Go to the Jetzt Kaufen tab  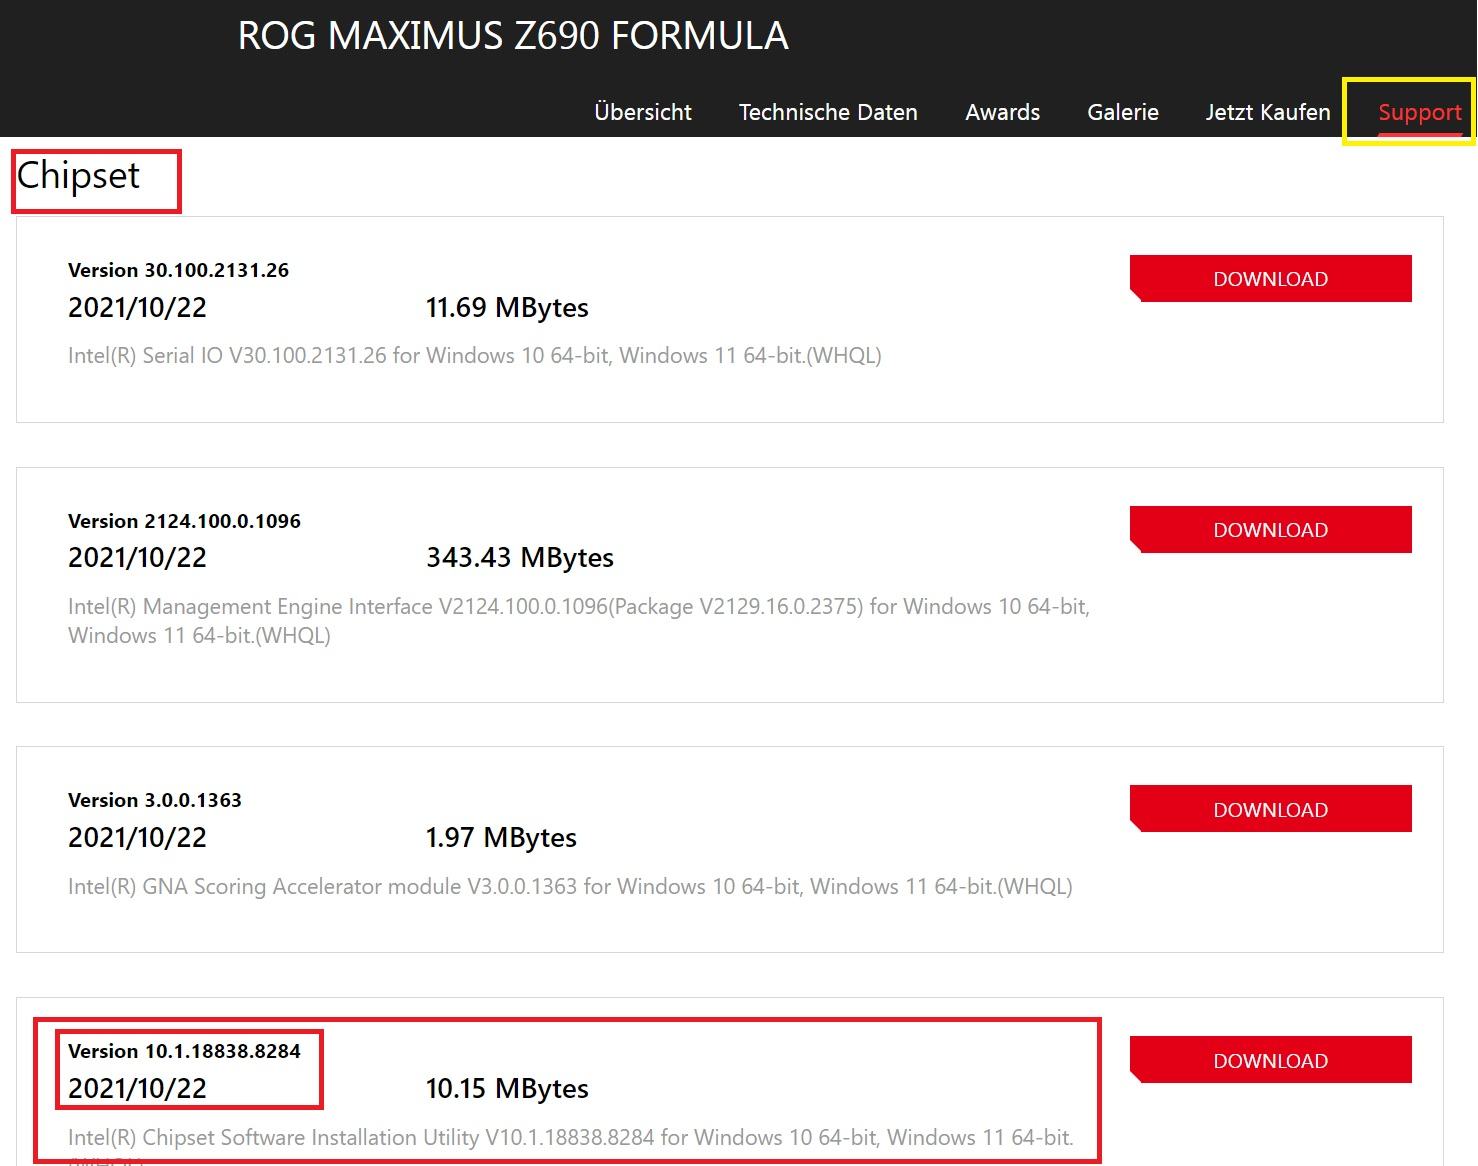[1268, 112]
